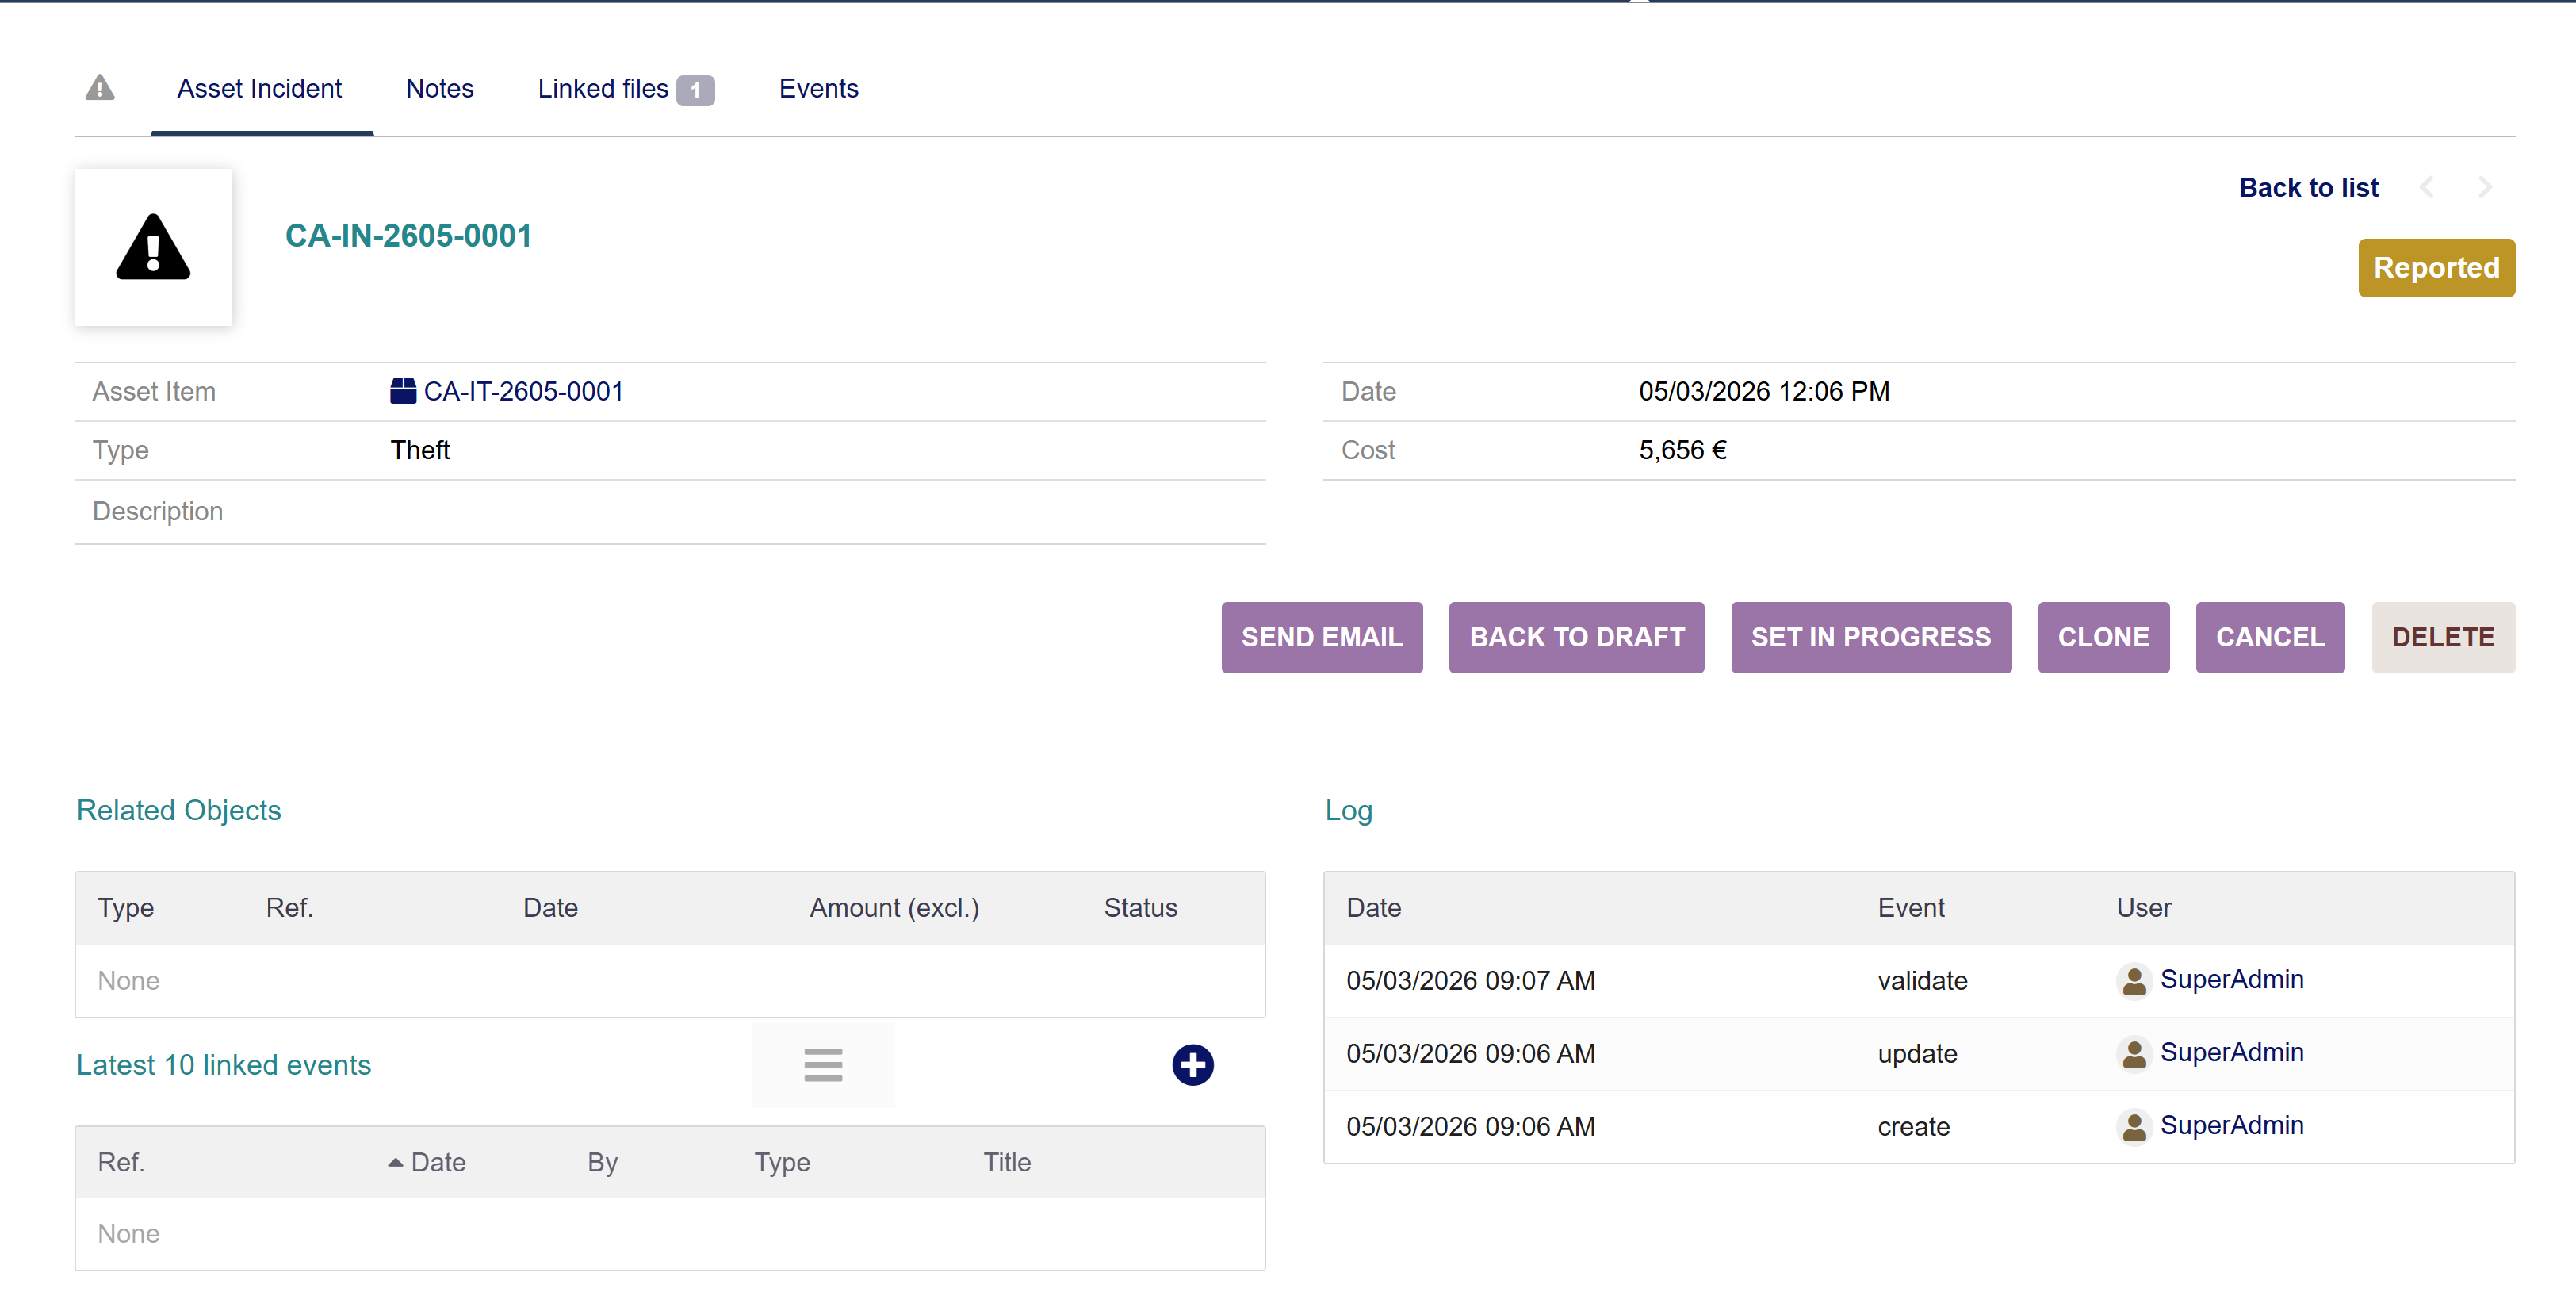Image resolution: width=2576 pixels, height=1315 pixels.
Task: Switch to the Asset Incident tab
Action: [260, 89]
